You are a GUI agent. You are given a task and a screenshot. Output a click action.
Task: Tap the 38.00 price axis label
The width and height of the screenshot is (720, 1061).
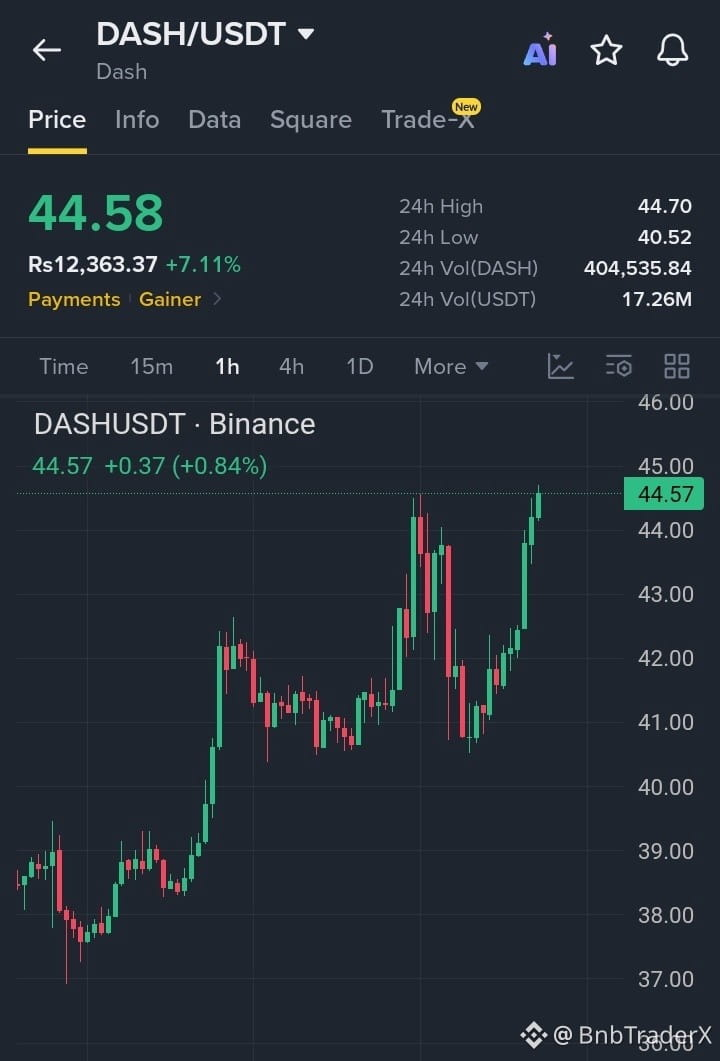click(x=666, y=915)
